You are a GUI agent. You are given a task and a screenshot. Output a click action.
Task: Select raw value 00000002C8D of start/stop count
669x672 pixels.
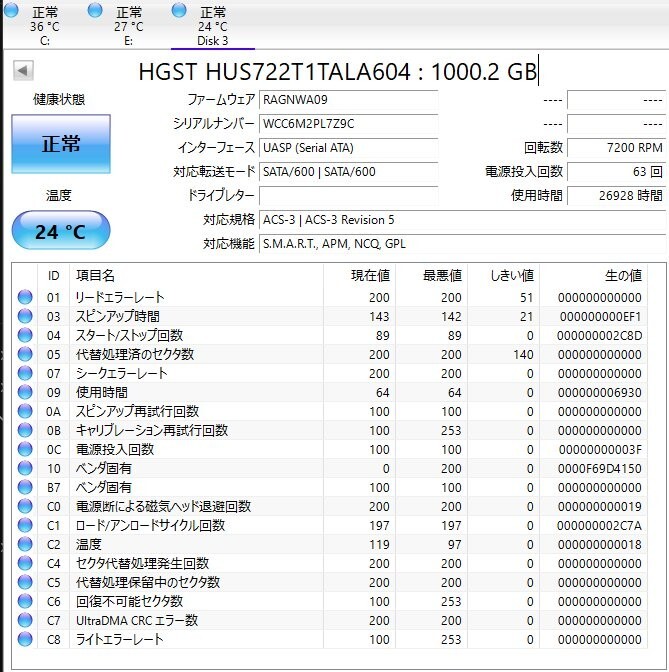599,336
